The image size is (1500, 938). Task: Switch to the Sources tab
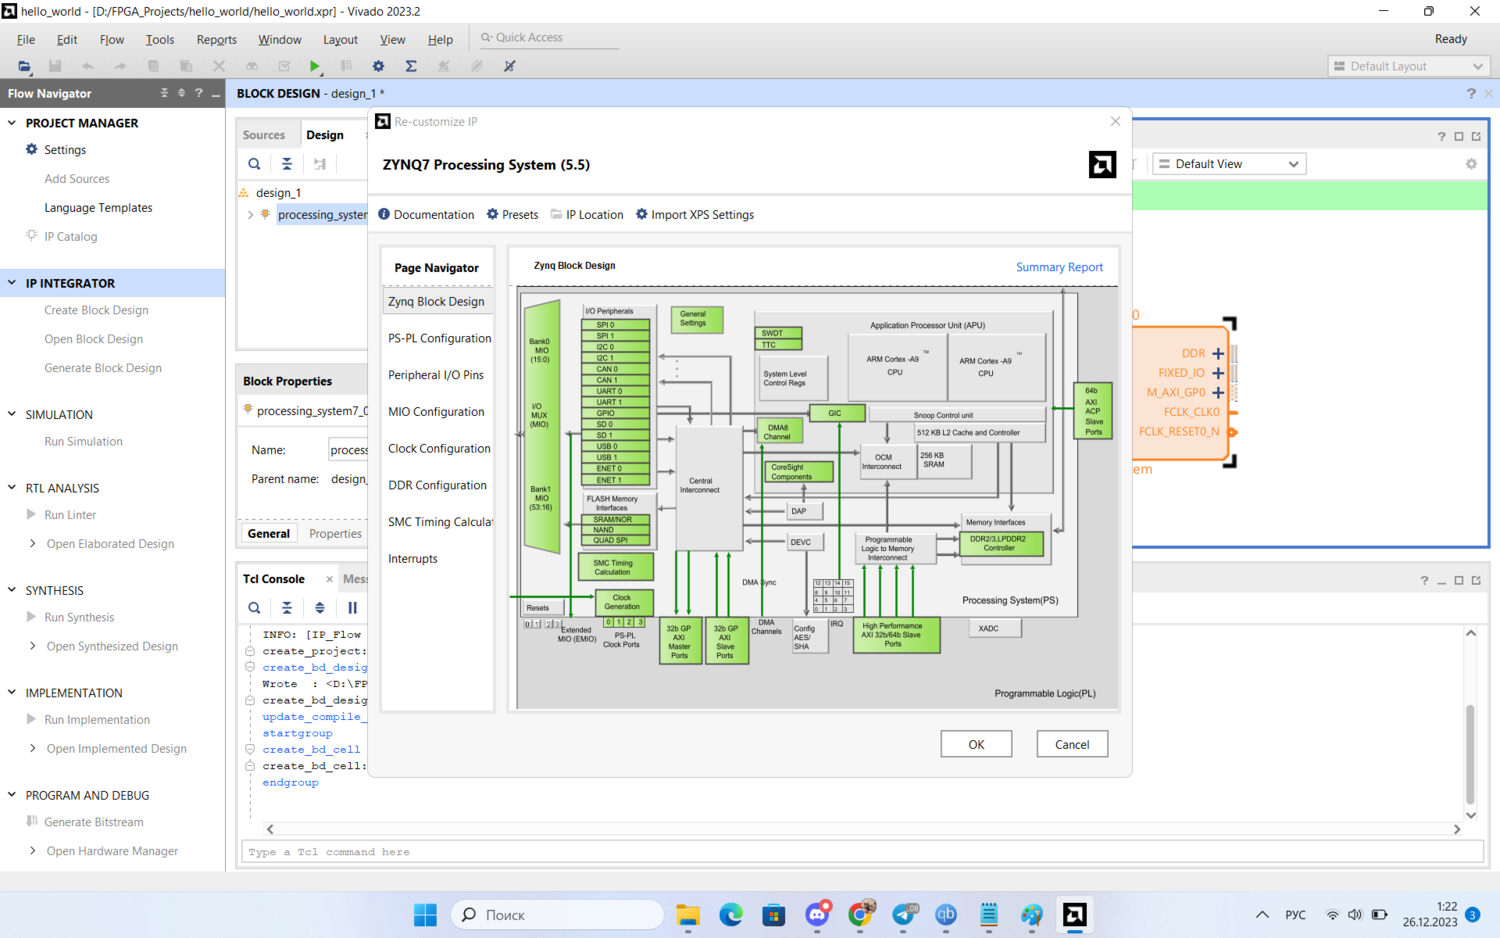click(264, 135)
